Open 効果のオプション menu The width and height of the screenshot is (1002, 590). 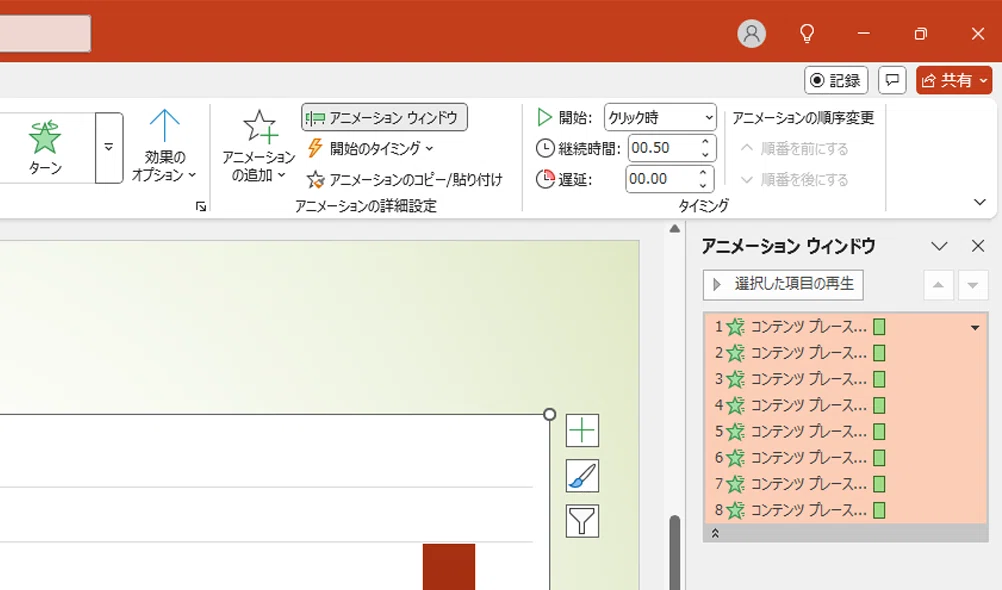point(164,146)
